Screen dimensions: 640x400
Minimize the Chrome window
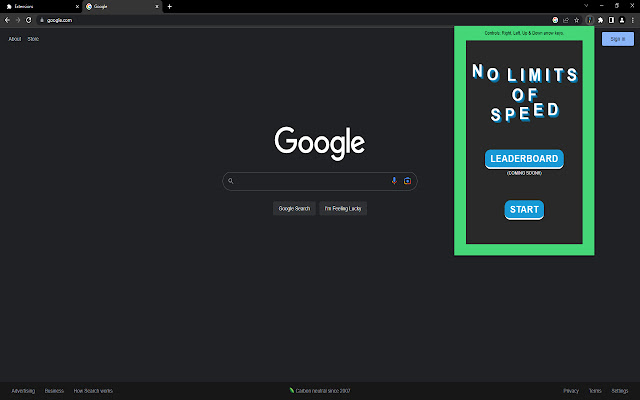coord(602,6)
